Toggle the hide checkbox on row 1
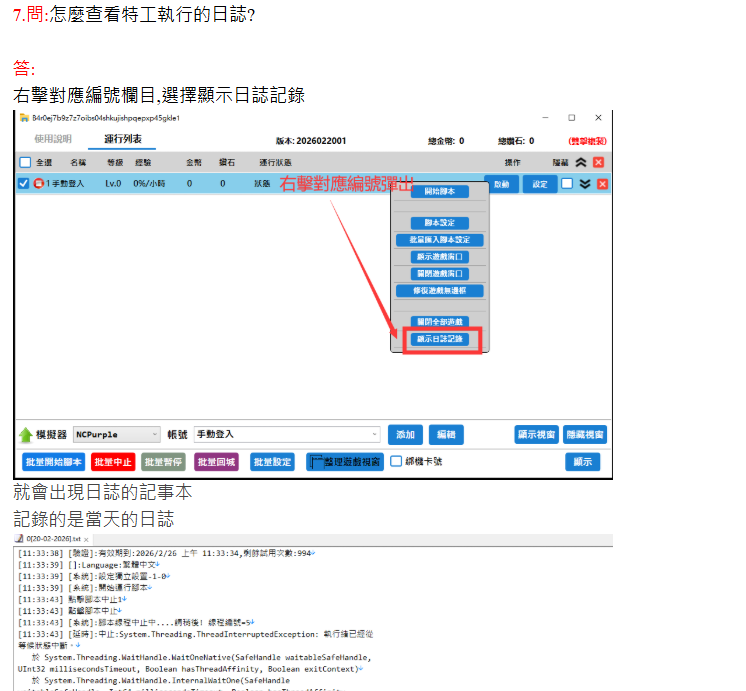The height and width of the screenshot is (691, 746). point(567,184)
